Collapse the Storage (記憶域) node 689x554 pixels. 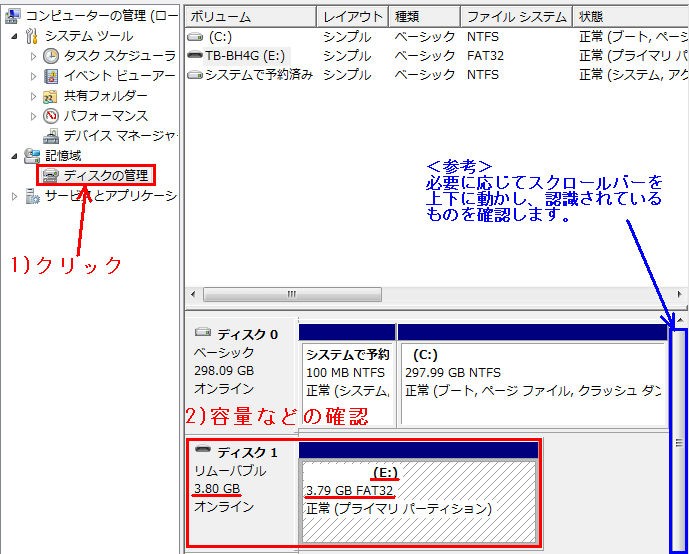tap(14, 156)
